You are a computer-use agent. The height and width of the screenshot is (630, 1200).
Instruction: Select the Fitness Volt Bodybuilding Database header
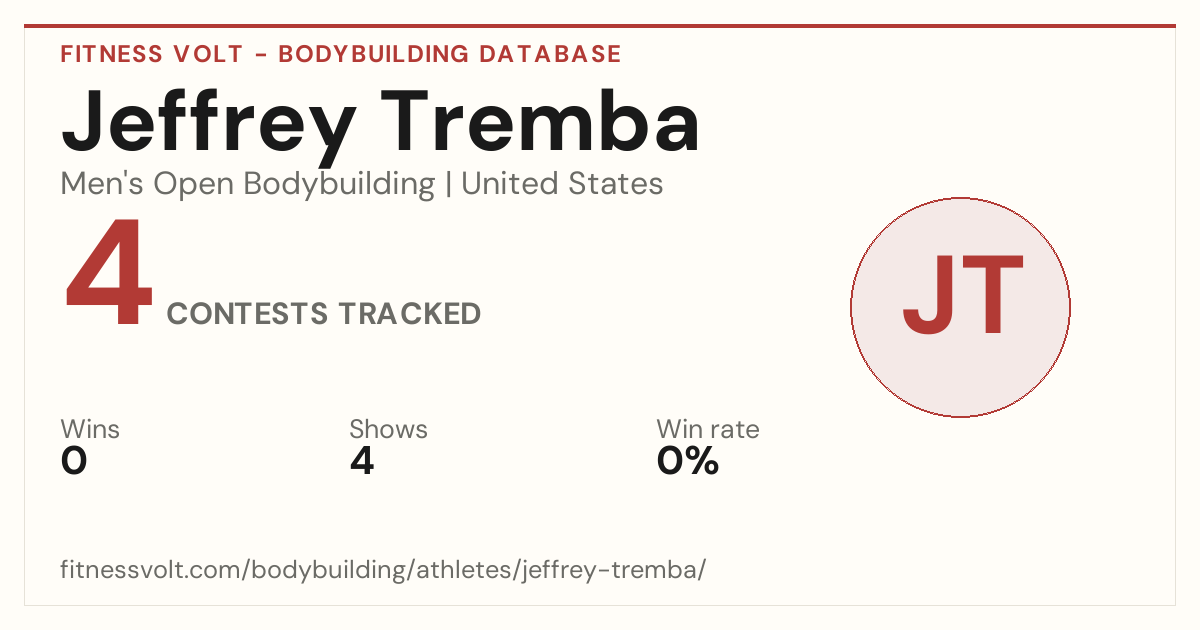[x=341, y=54]
